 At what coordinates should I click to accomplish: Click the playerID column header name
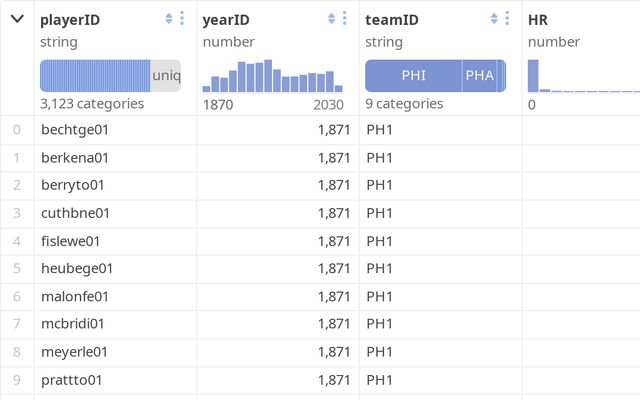coord(70,19)
